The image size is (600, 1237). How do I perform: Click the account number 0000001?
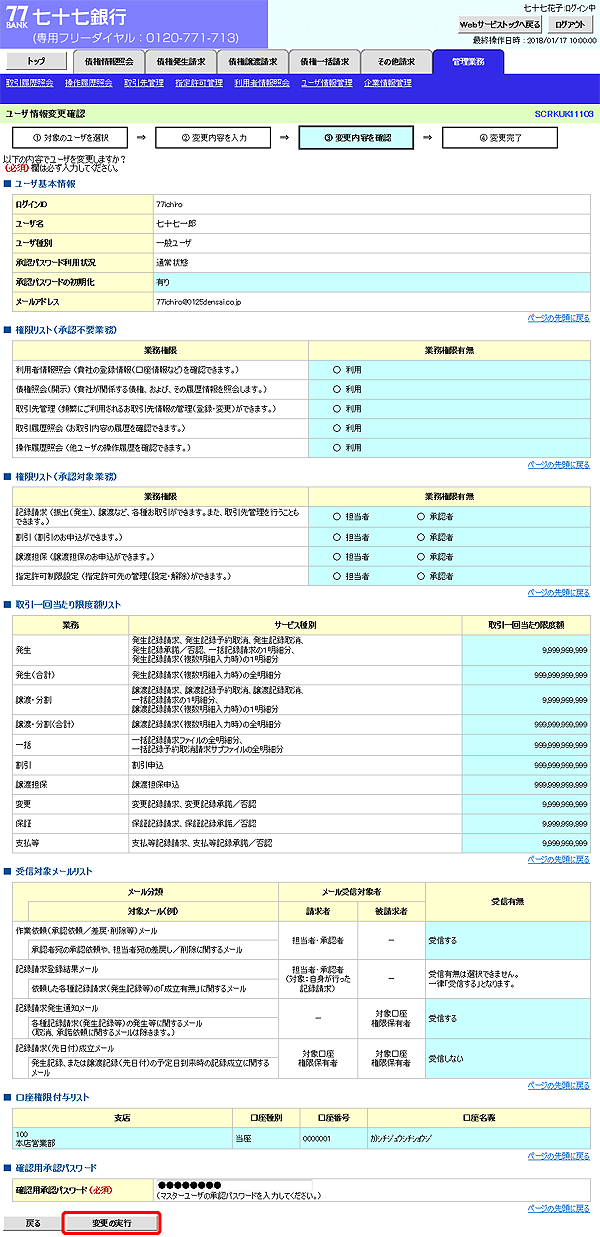[315, 1138]
